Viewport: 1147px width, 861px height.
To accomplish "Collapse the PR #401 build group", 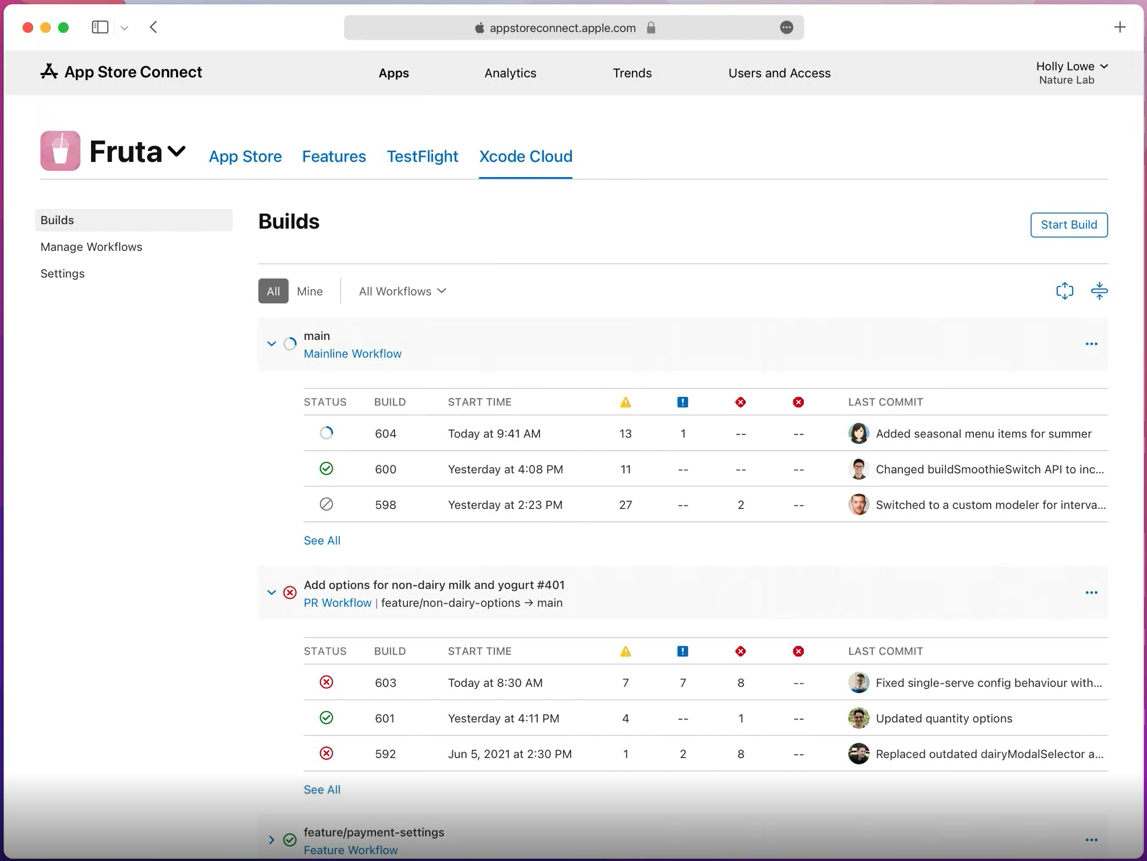I will click(271, 593).
